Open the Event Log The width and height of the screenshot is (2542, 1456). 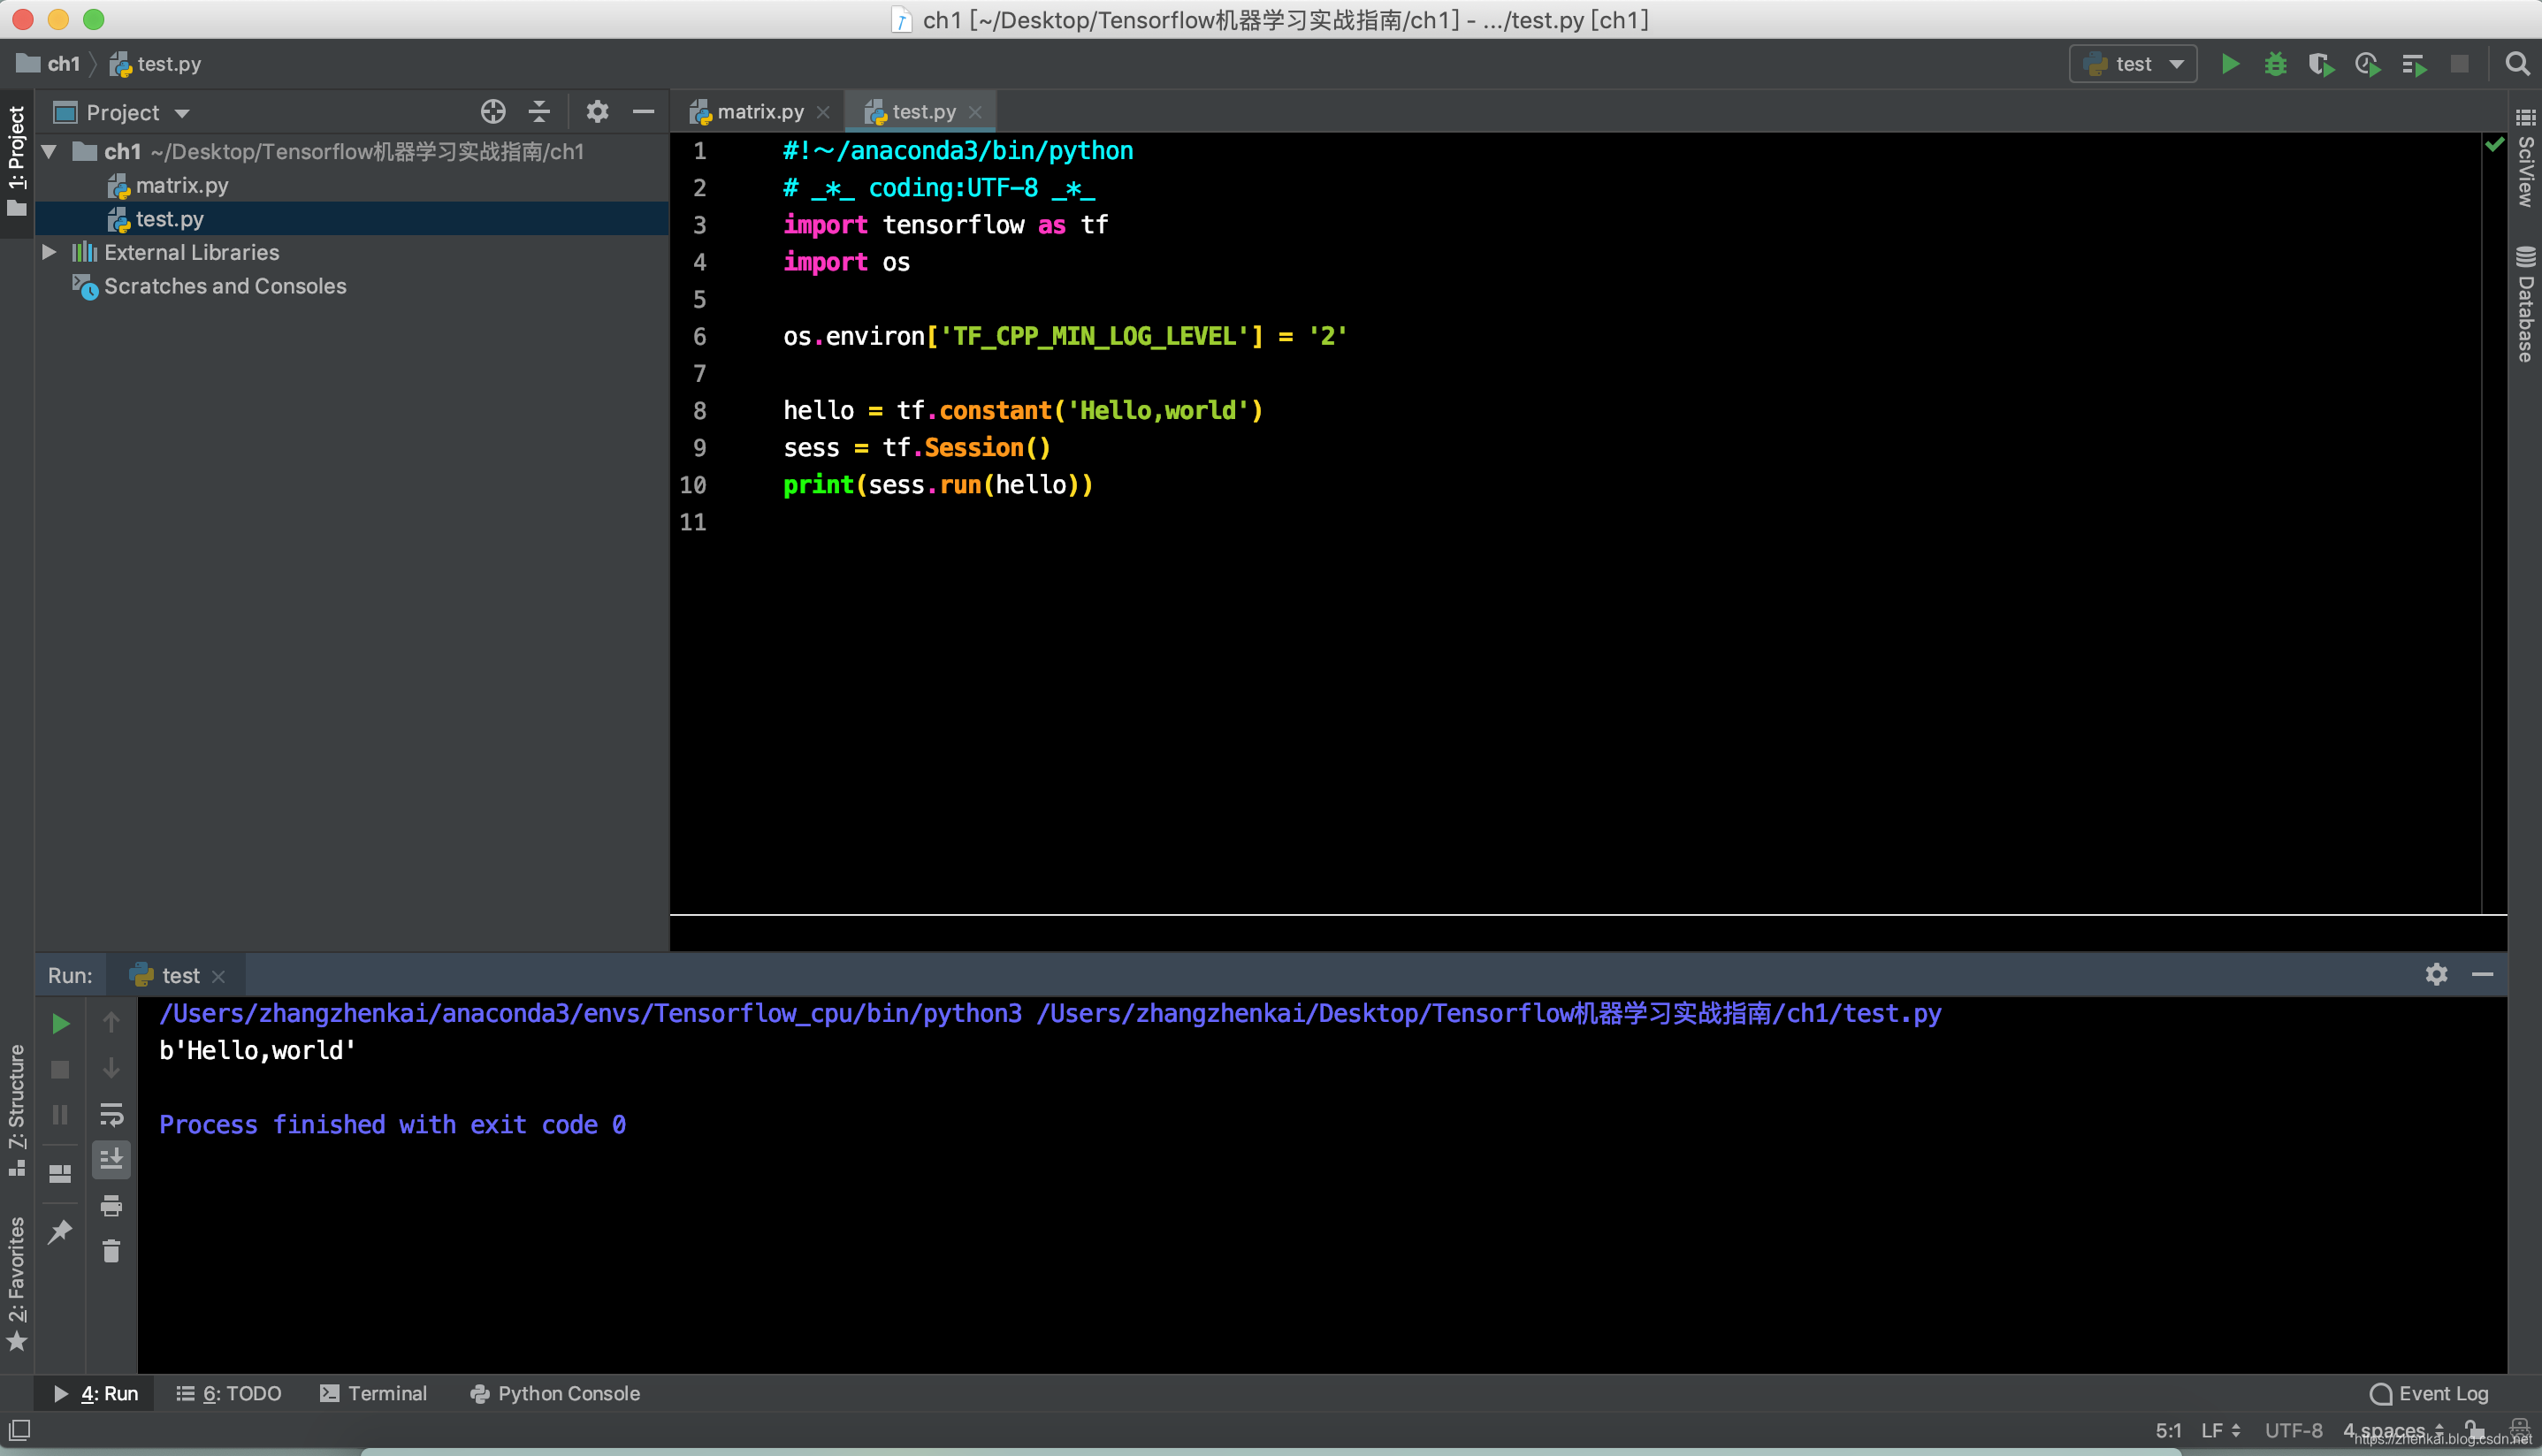[x=2429, y=1393]
